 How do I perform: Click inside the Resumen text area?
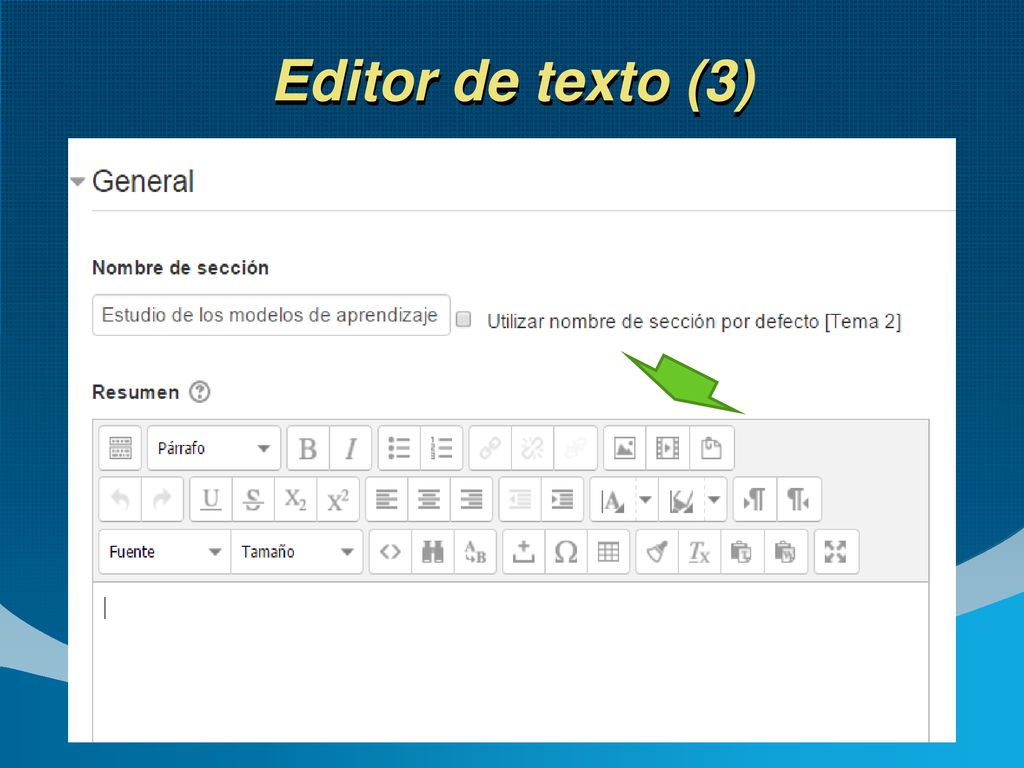pyautogui.click(x=511, y=662)
